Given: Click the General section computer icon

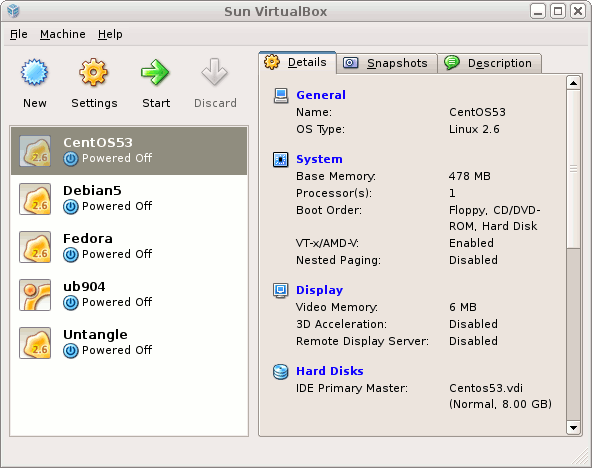Looking at the screenshot, I should coord(281,95).
